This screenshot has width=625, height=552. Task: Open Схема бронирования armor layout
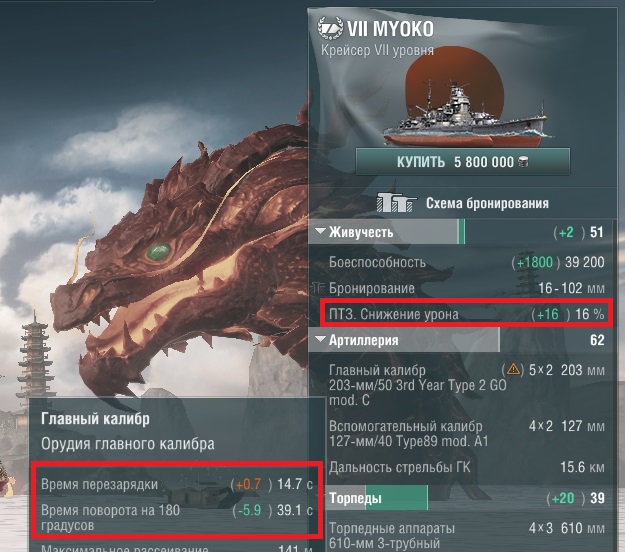463,203
